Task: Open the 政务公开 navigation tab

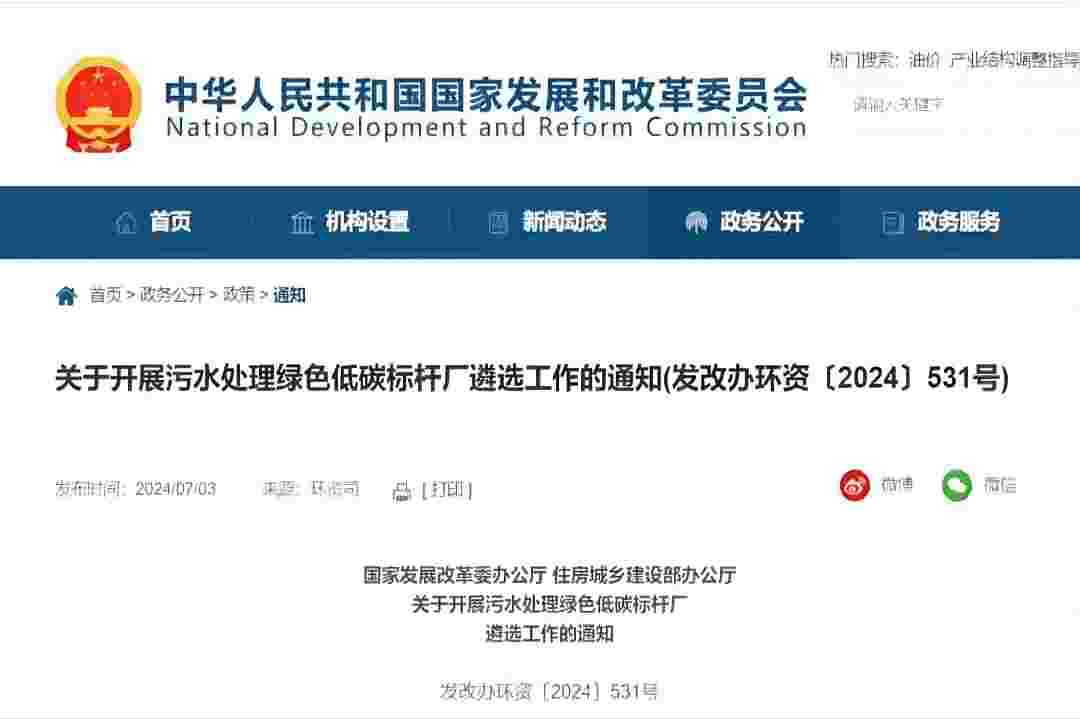Action: pos(762,222)
